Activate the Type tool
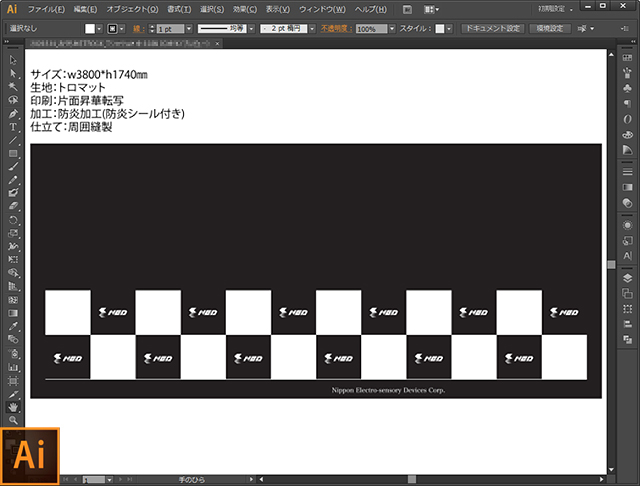 (13, 127)
